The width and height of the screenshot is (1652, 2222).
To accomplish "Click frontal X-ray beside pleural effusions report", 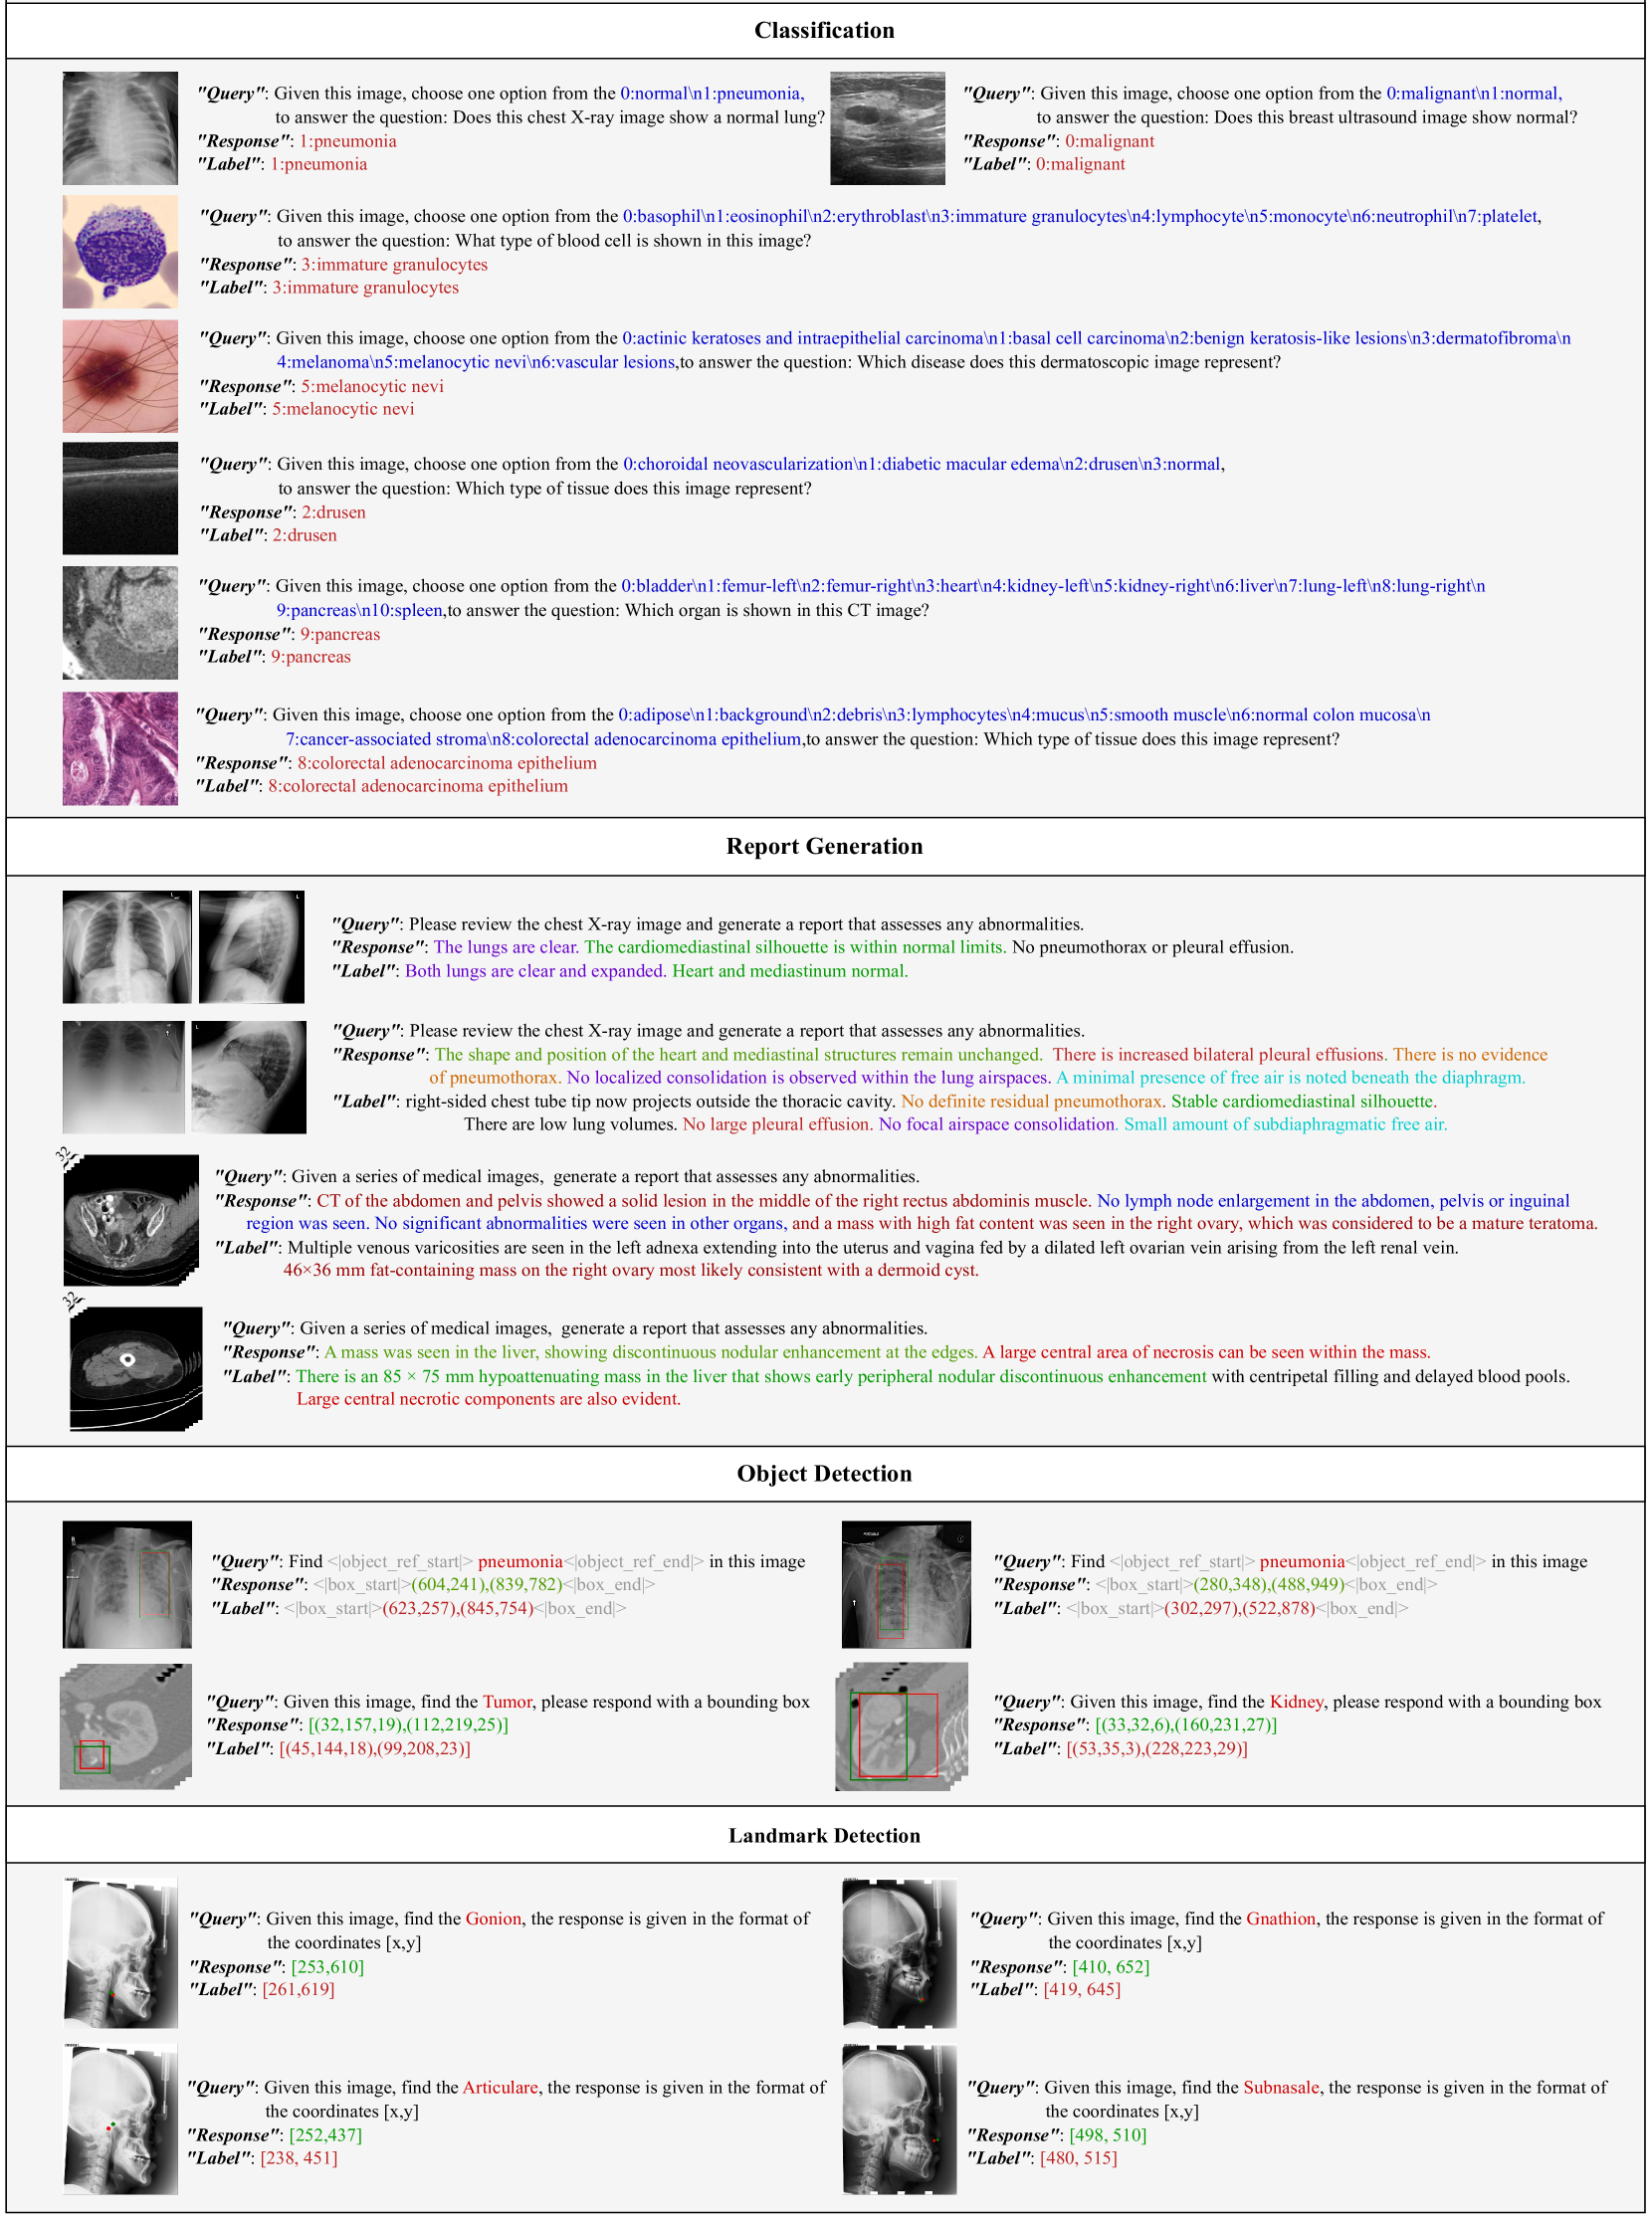I will point(124,1077).
